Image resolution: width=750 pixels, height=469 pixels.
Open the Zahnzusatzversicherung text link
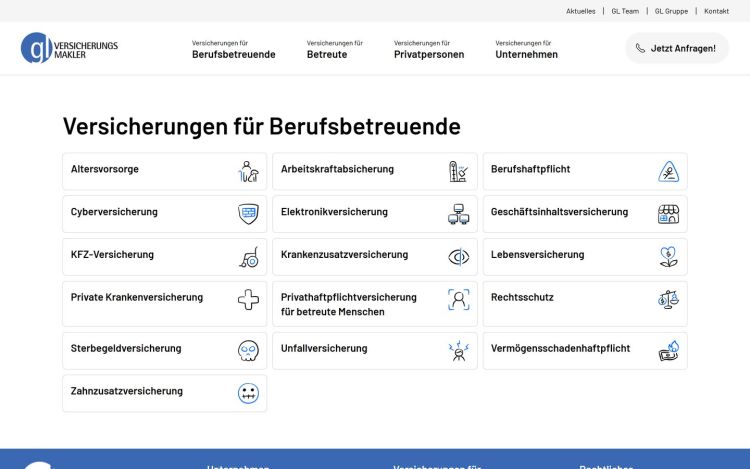click(x=127, y=391)
